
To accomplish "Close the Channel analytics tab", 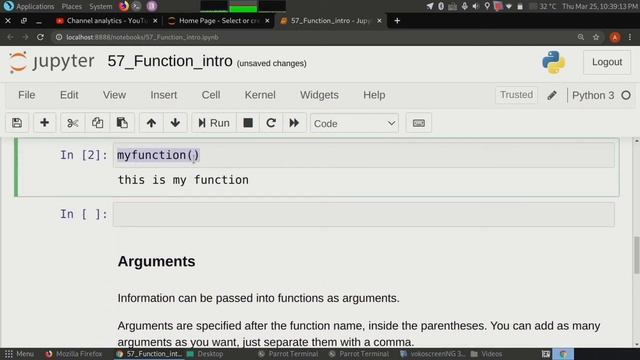I will (x=155, y=20).
